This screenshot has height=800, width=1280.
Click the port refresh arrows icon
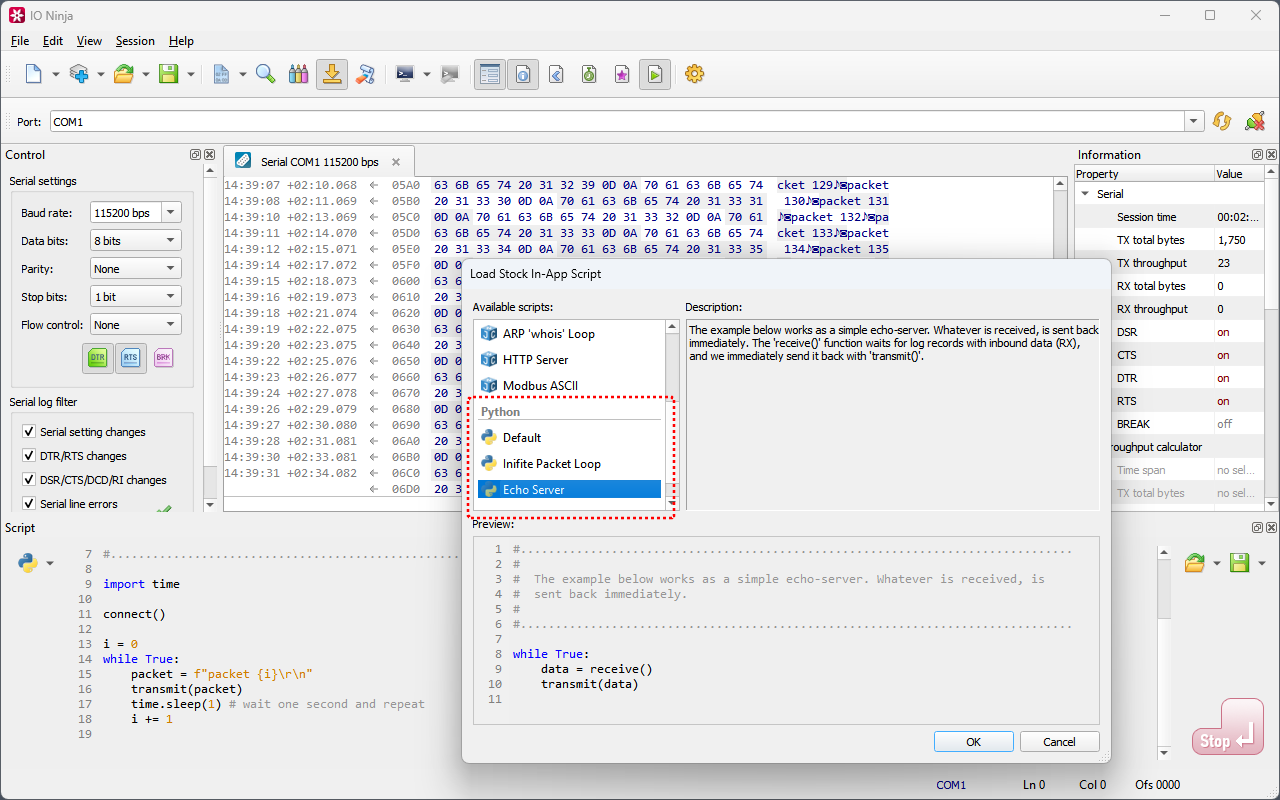(x=1221, y=121)
